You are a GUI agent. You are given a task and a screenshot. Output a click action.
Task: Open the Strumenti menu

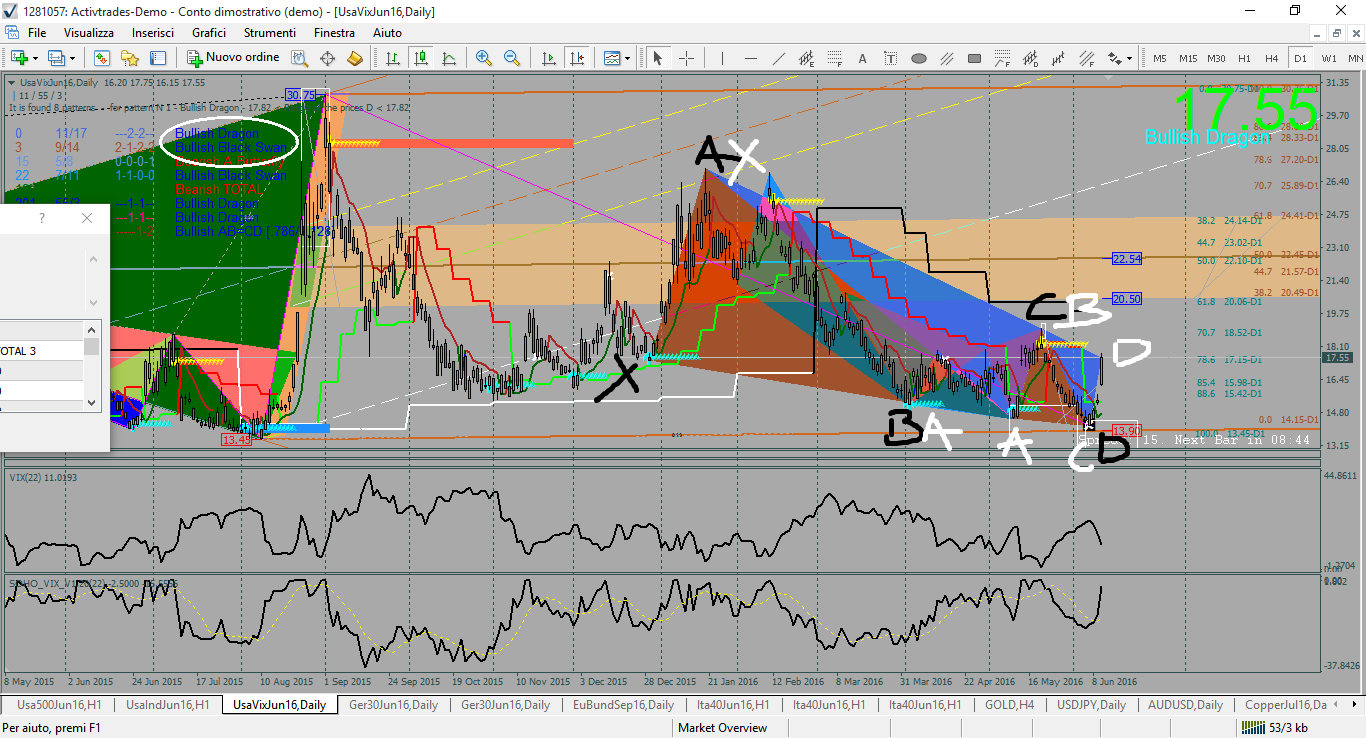(x=270, y=33)
